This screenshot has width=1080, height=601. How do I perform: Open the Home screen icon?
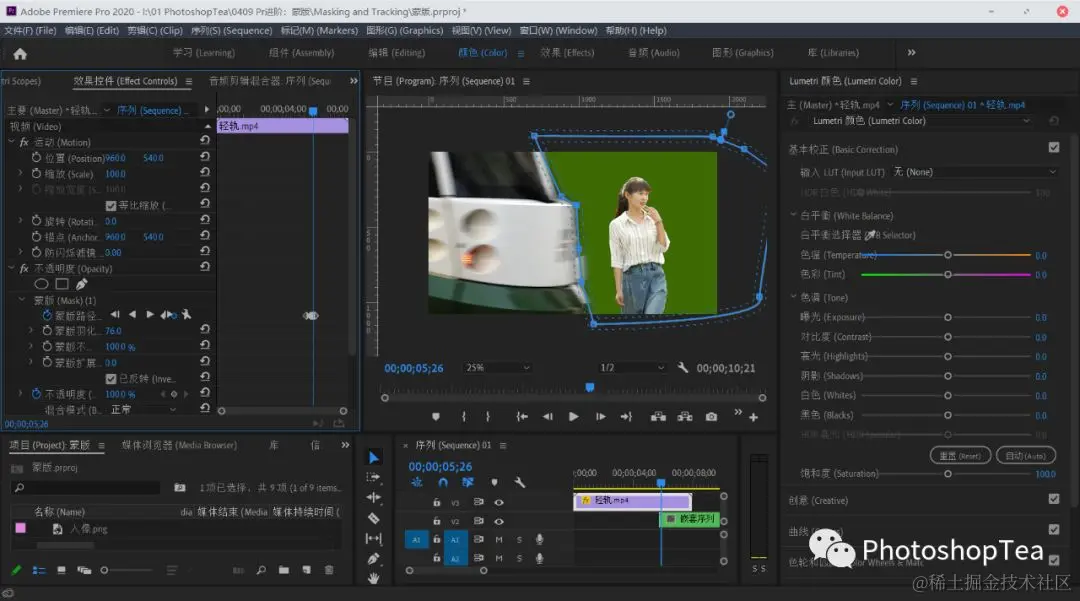tap(20, 53)
